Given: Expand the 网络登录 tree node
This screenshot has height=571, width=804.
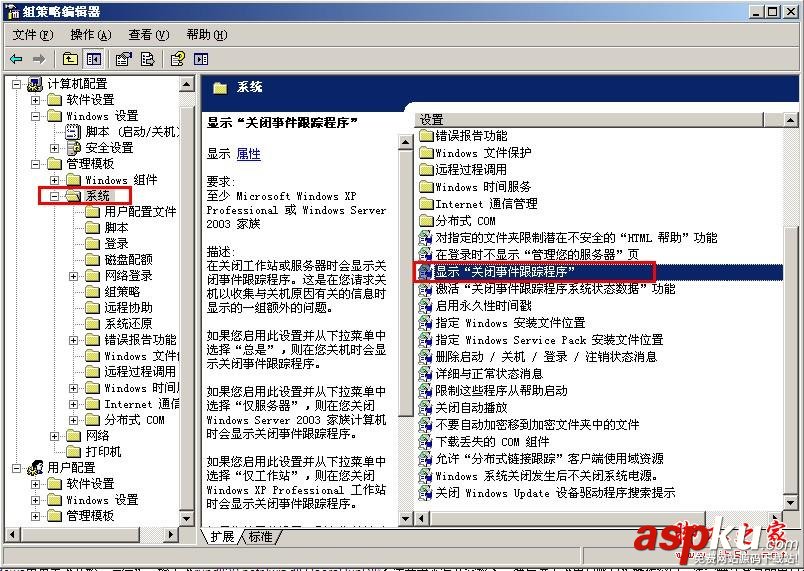Looking at the screenshot, I should pos(73,276).
